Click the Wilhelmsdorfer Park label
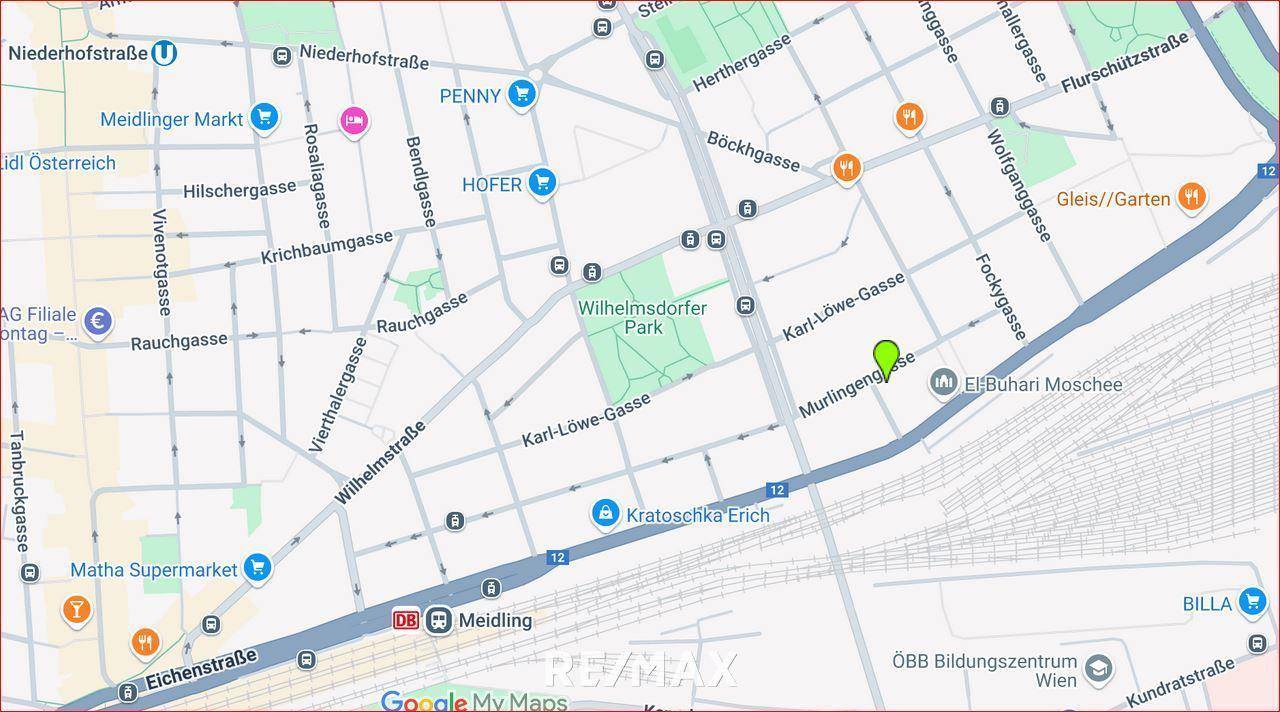 coord(641,317)
